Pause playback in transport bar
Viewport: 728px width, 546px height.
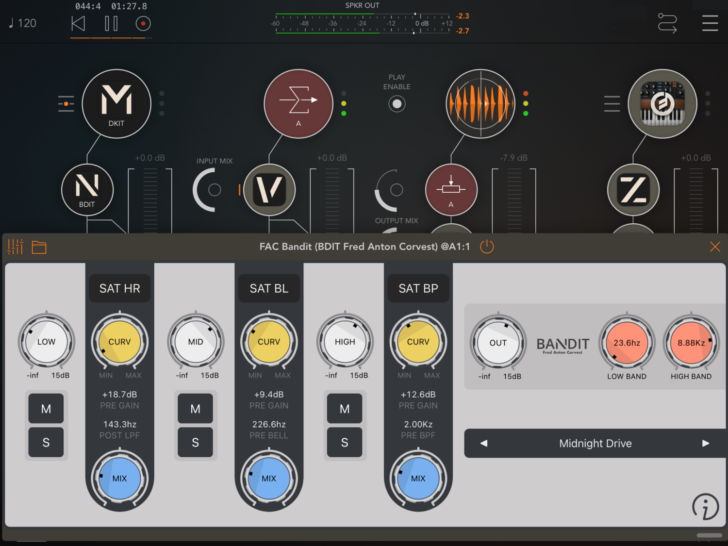click(111, 23)
